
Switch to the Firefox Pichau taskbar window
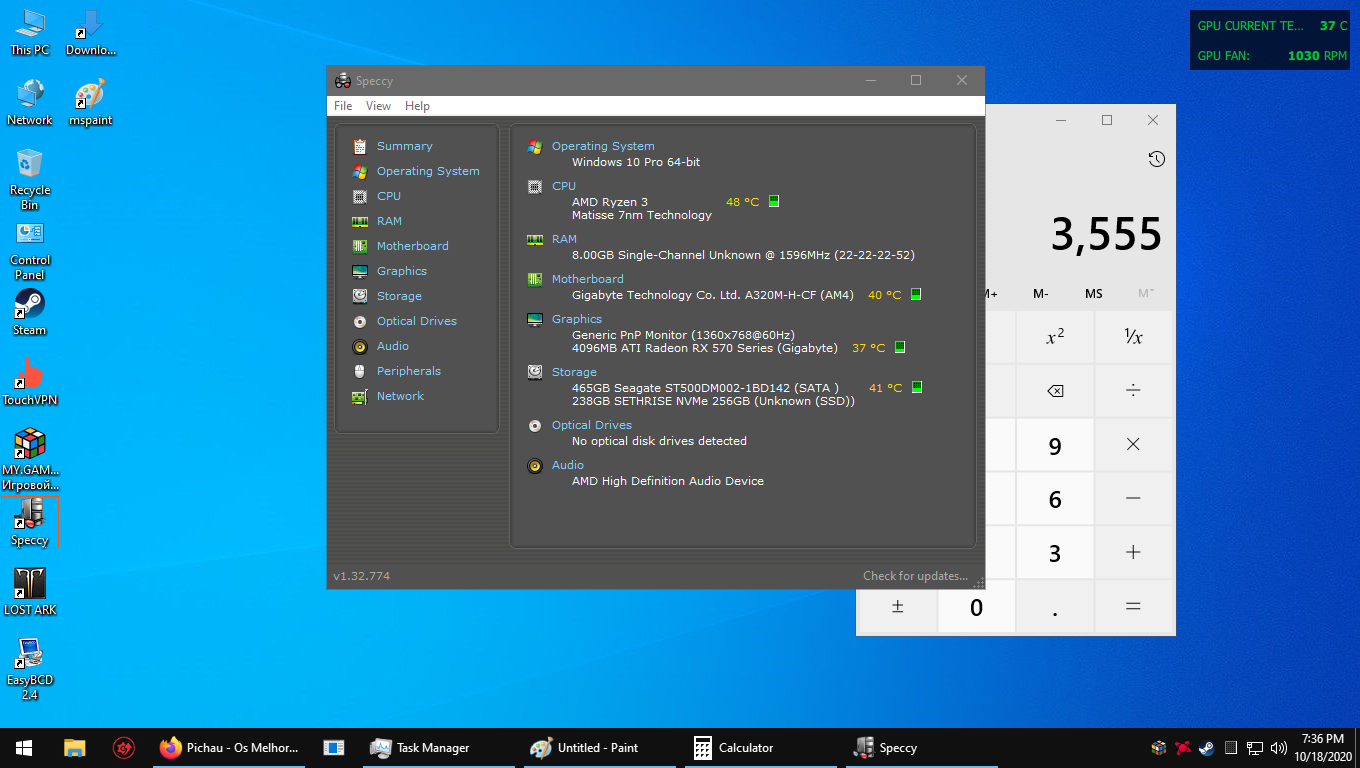[x=230, y=748]
